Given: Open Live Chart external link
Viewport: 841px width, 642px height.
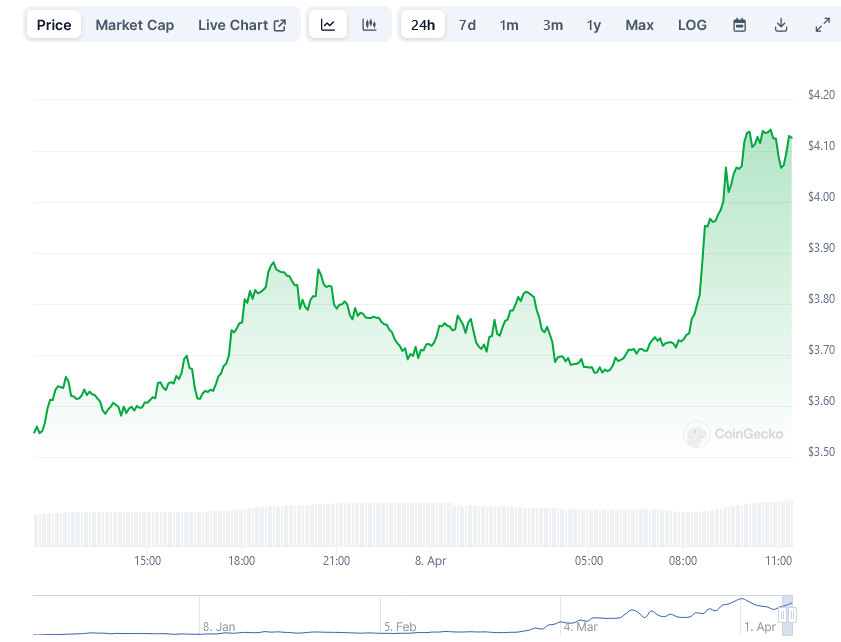Looking at the screenshot, I should (x=242, y=25).
